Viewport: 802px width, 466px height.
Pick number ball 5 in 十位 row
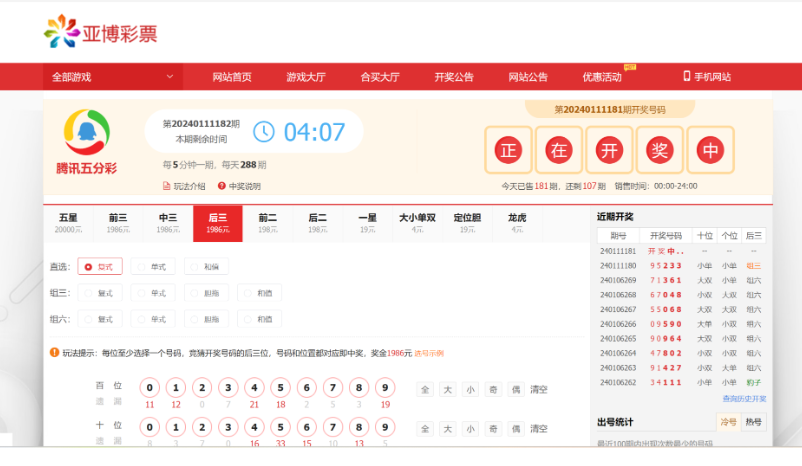click(280, 427)
